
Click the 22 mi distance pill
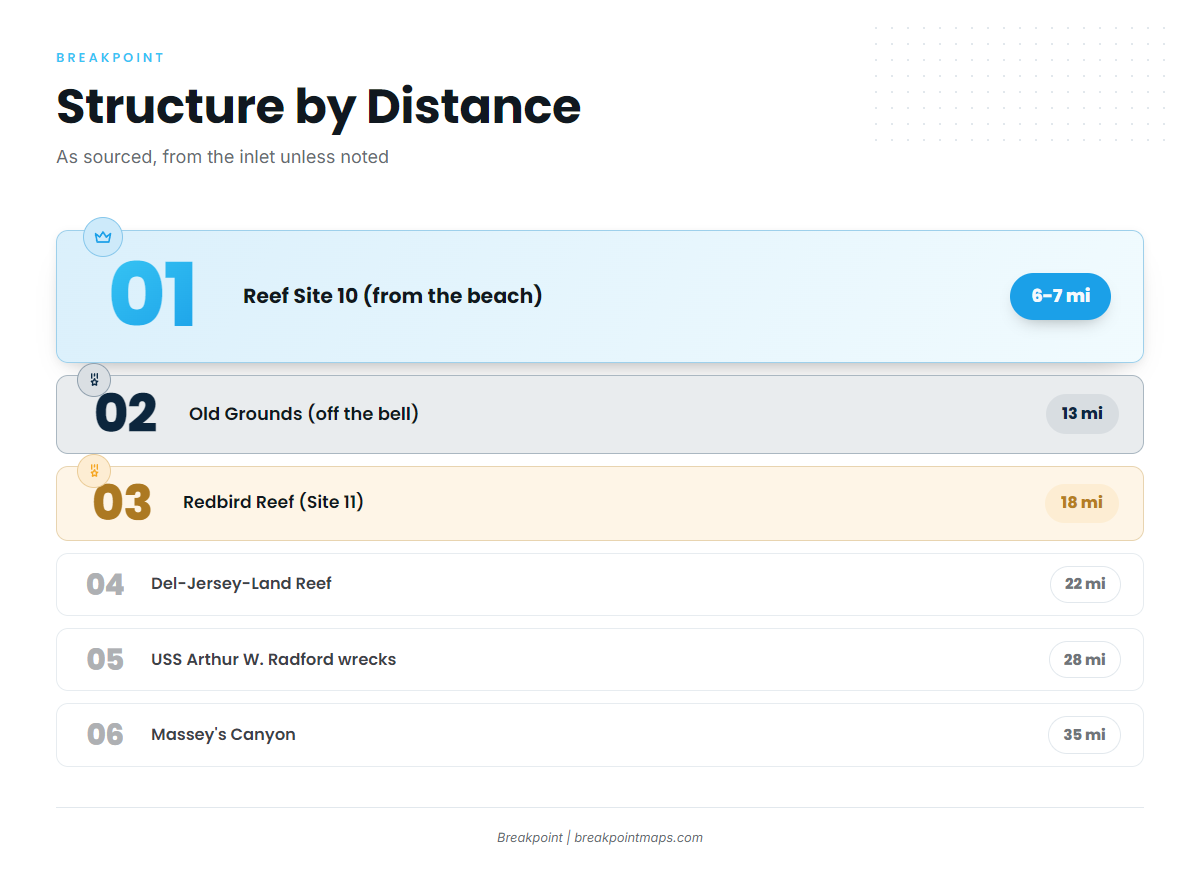tap(1085, 584)
